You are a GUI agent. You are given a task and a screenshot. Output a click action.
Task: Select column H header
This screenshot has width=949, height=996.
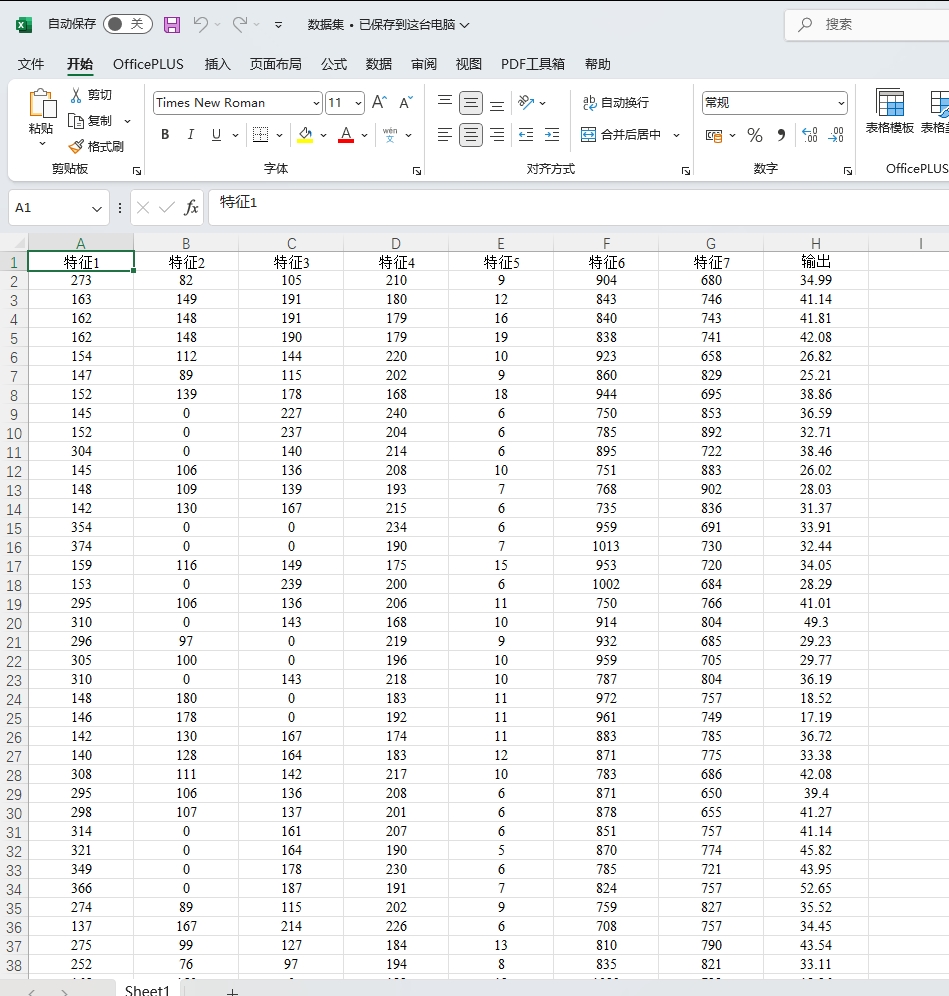click(x=816, y=243)
